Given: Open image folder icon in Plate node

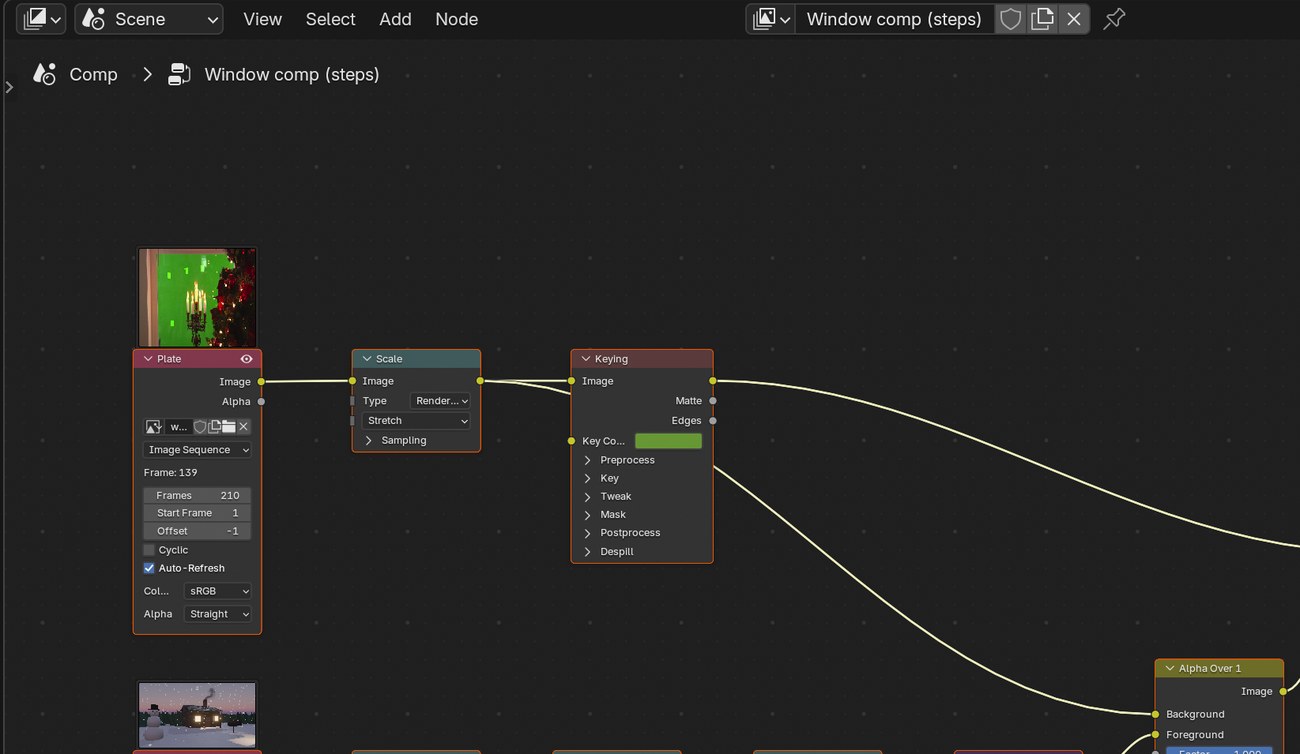Looking at the screenshot, I should click(228, 427).
